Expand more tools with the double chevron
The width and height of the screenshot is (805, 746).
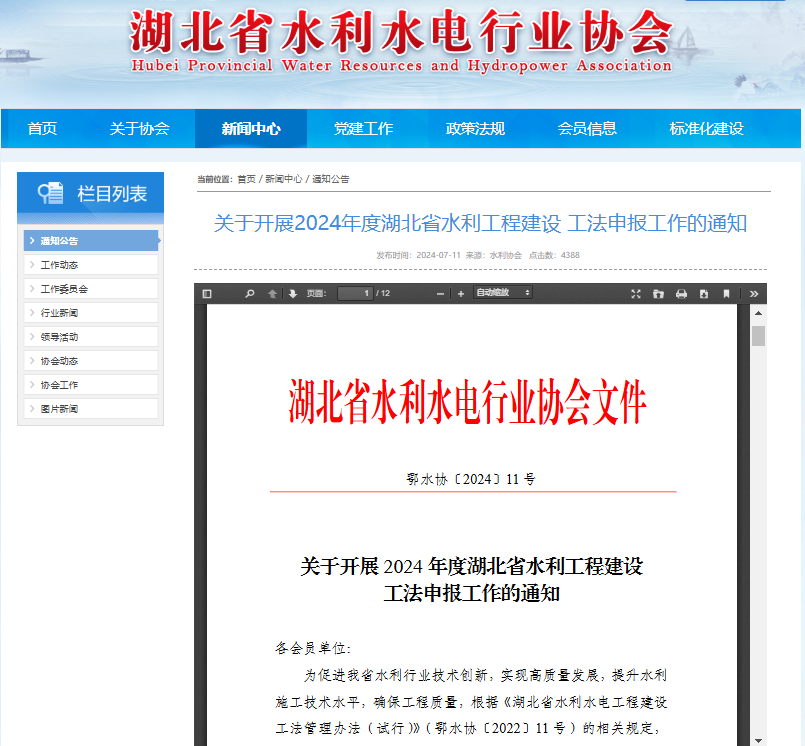[753, 293]
